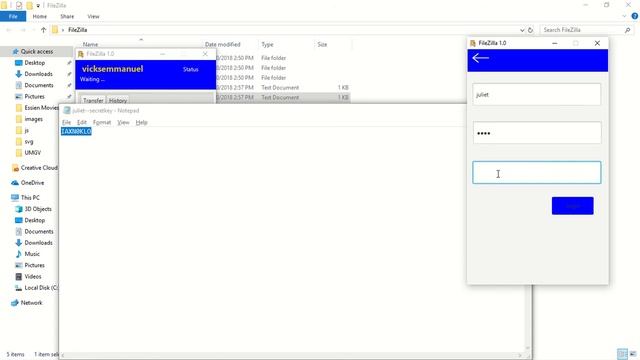Click the Status label in vicksemmanuel header

[191, 69]
